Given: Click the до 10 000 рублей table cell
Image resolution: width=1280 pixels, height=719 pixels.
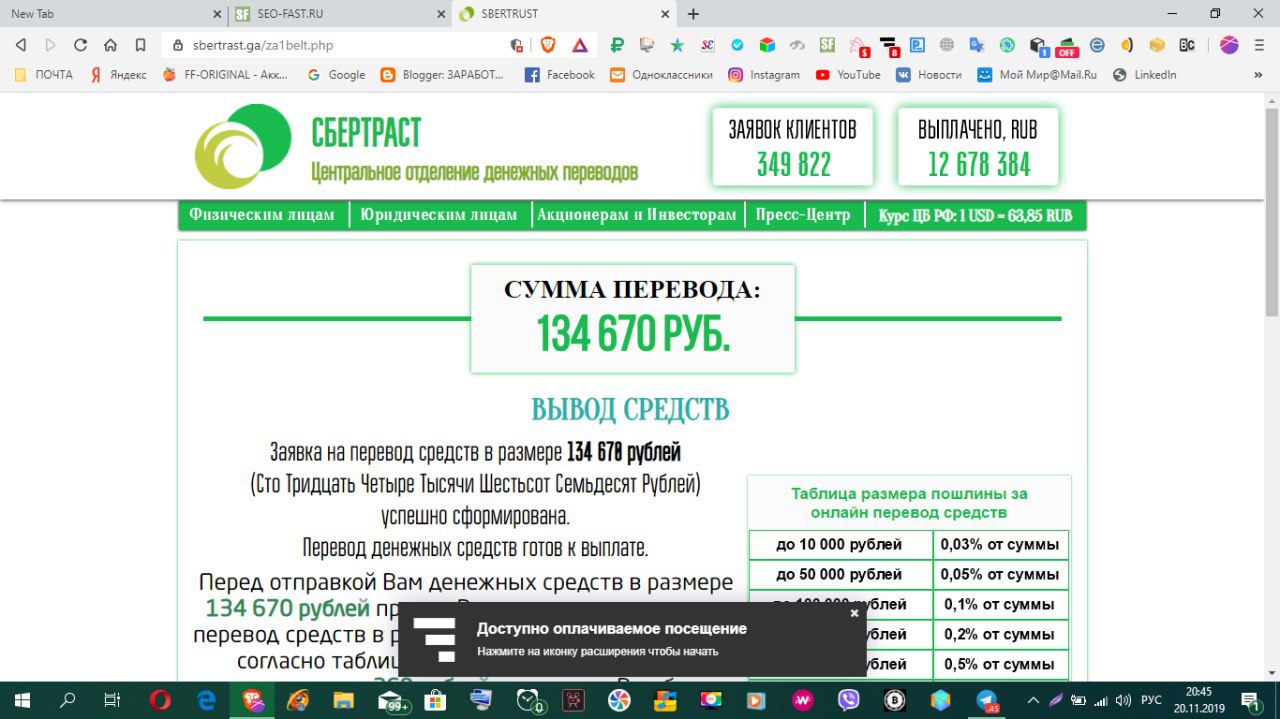Looking at the screenshot, I should pyautogui.click(x=840, y=545).
